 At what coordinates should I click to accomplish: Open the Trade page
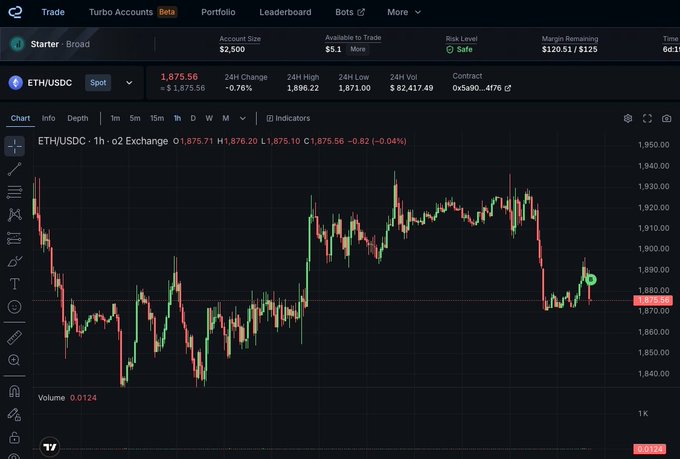coord(53,12)
